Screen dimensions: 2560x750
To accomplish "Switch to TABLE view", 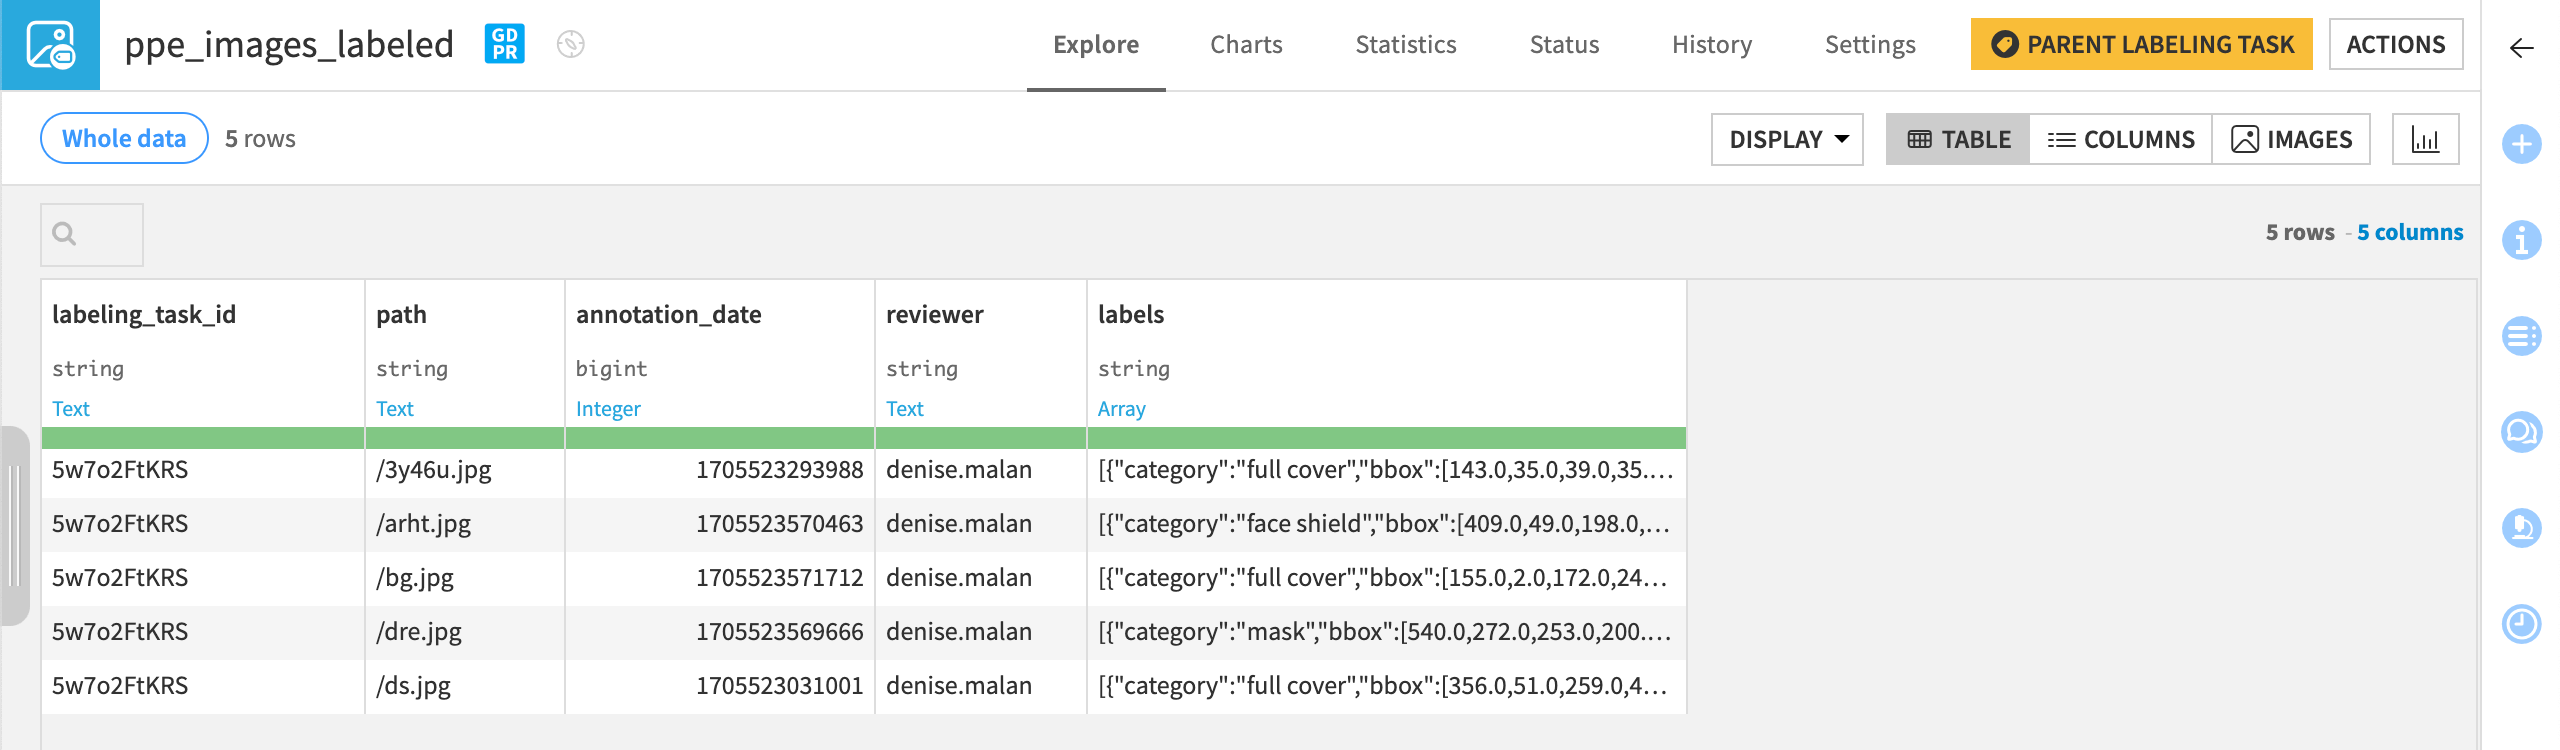I will (x=1958, y=139).
